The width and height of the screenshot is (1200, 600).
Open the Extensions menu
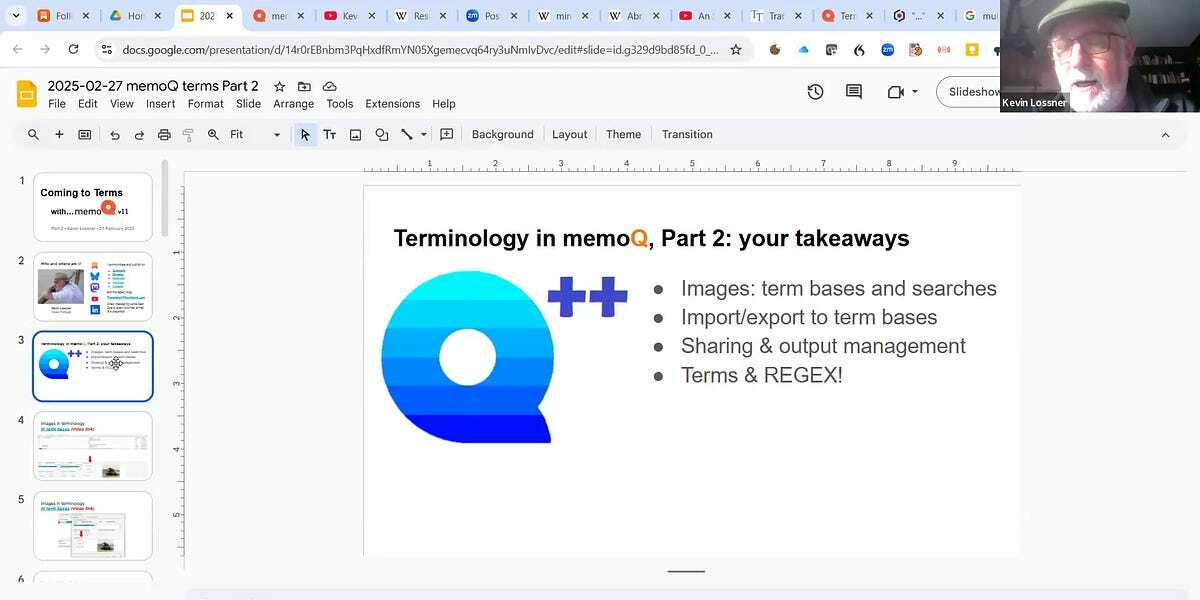pos(393,104)
